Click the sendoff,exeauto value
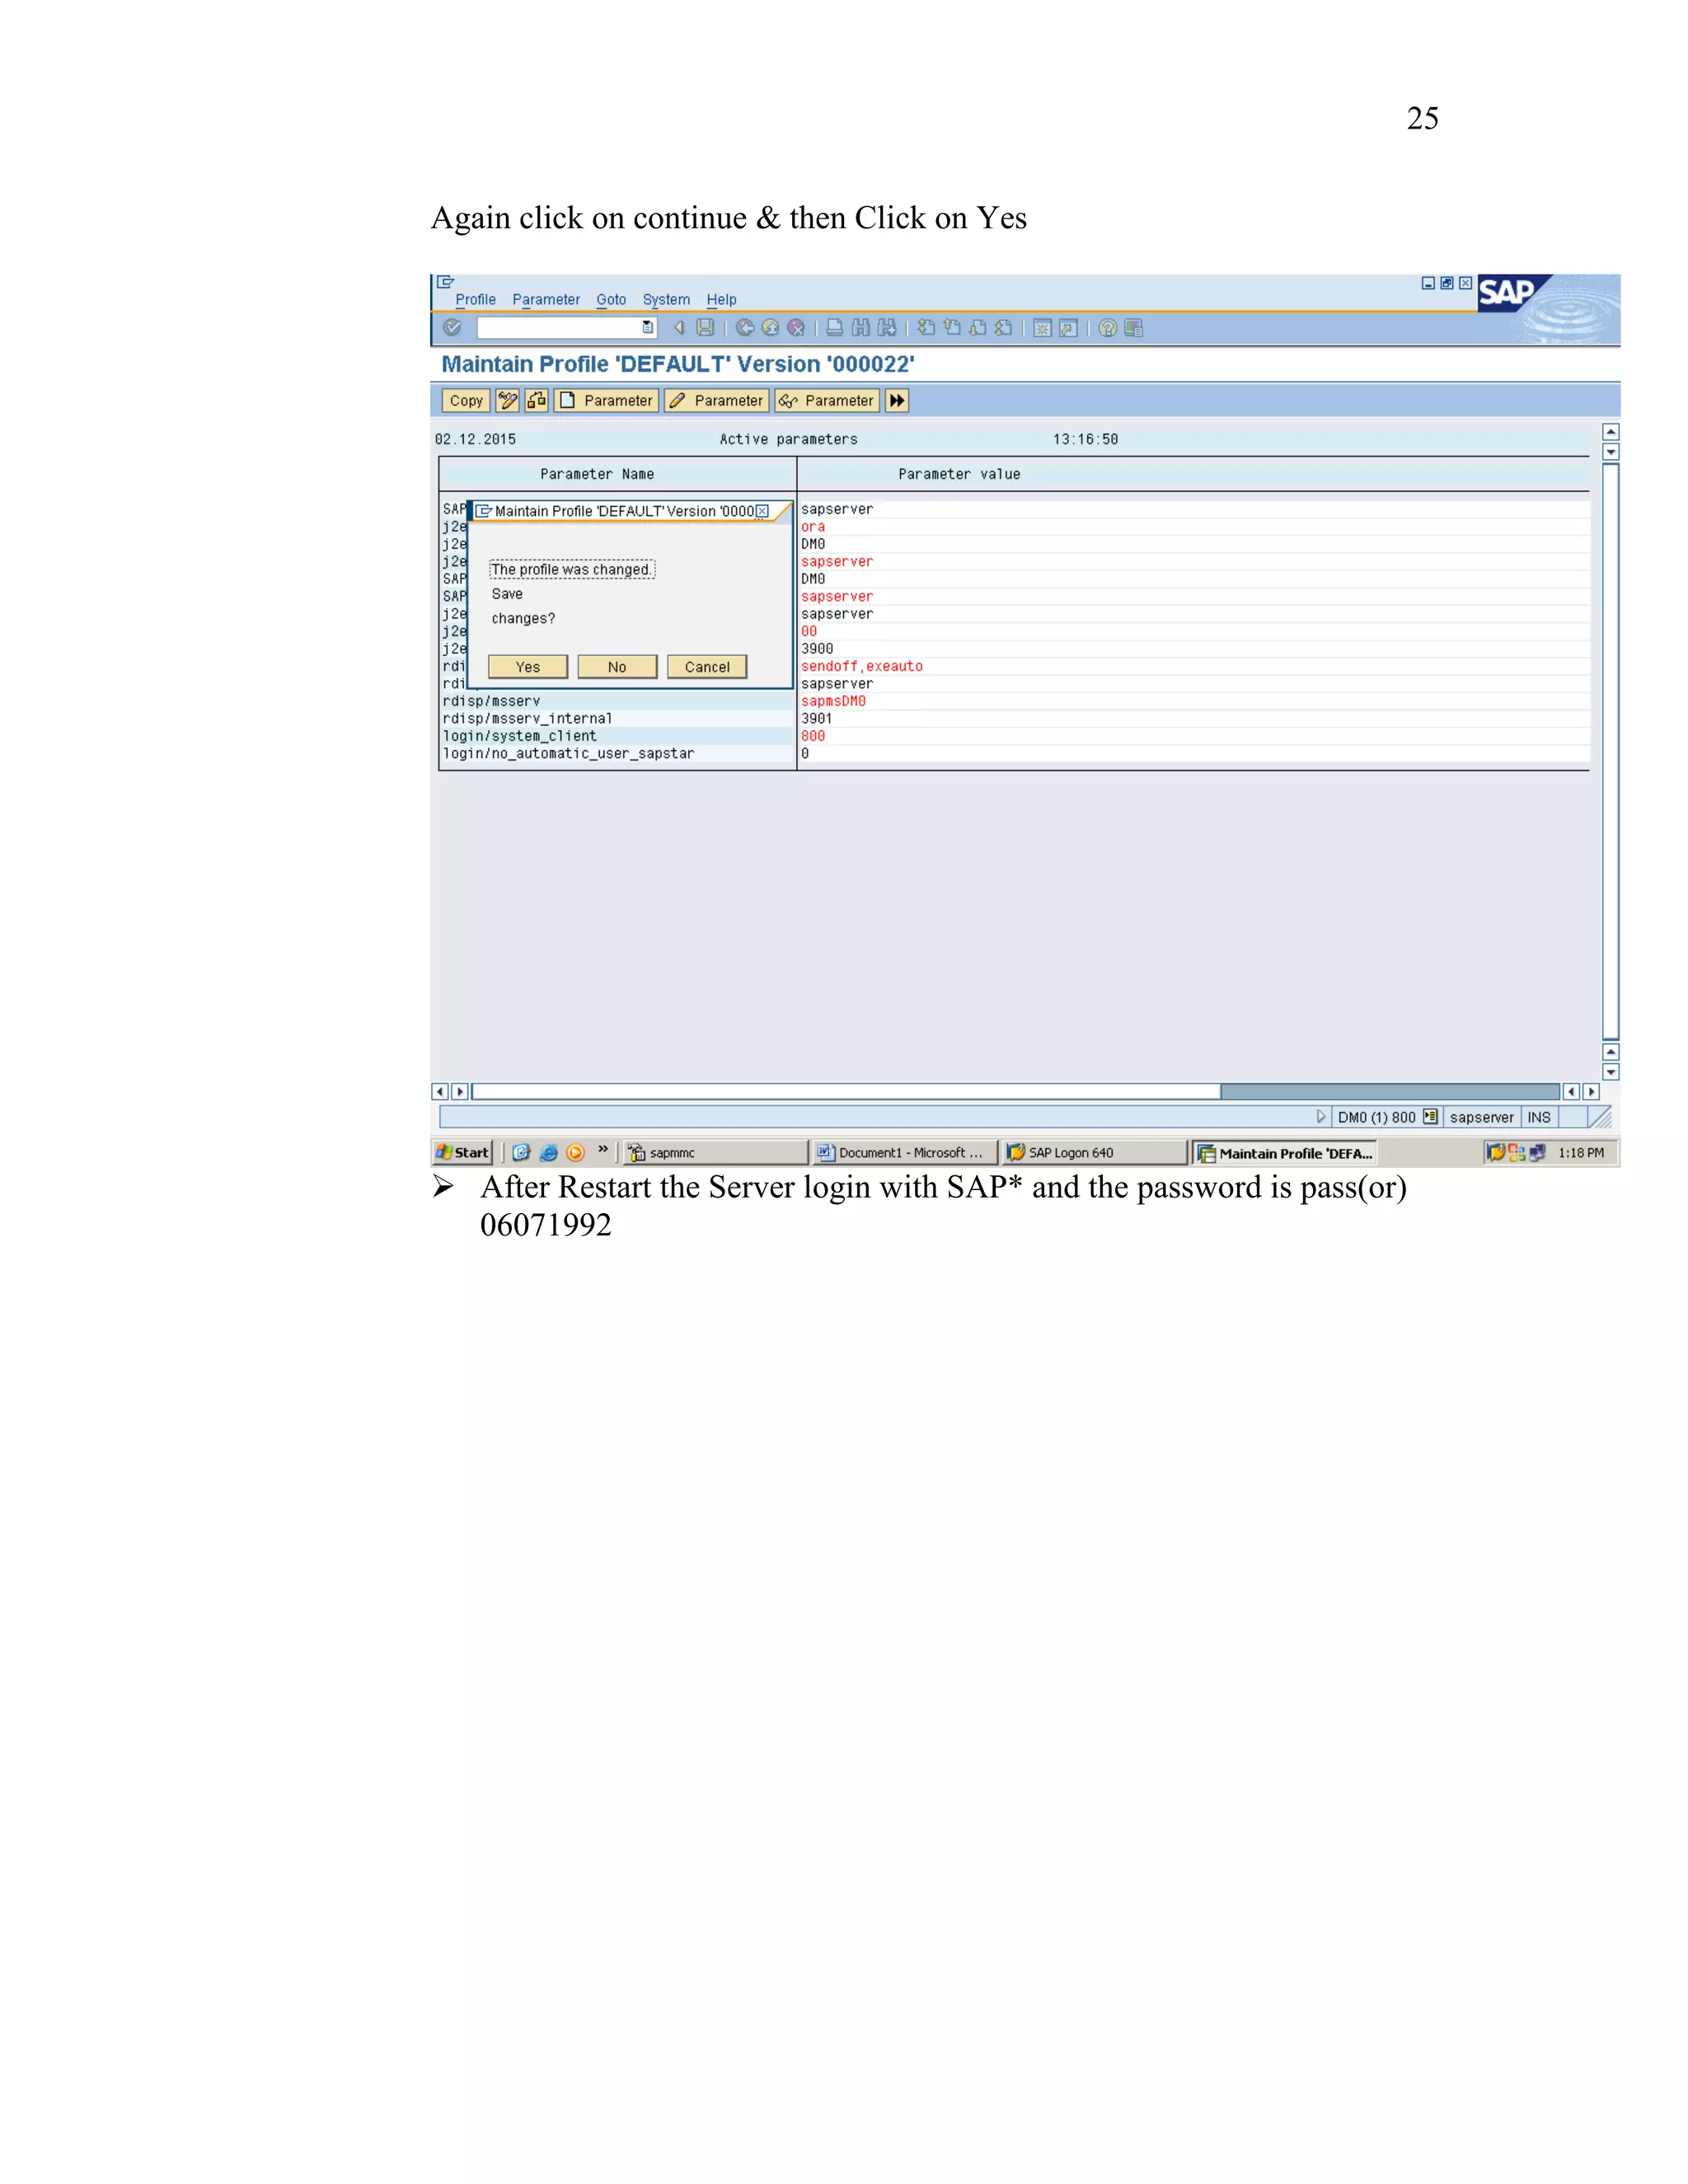Image resolution: width=1688 pixels, height=2184 pixels. [861, 666]
